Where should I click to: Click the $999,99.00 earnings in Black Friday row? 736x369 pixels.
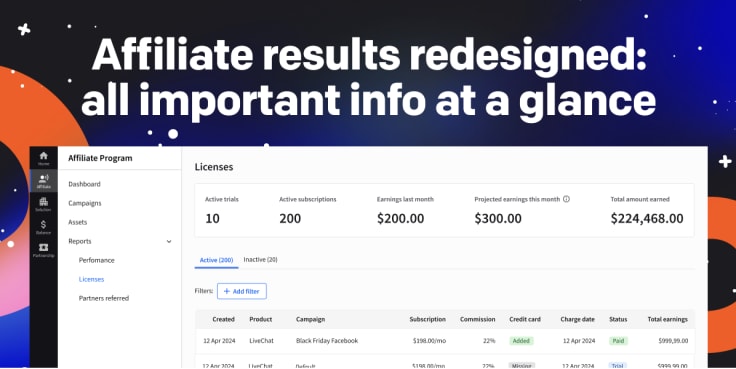coord(673,341)
